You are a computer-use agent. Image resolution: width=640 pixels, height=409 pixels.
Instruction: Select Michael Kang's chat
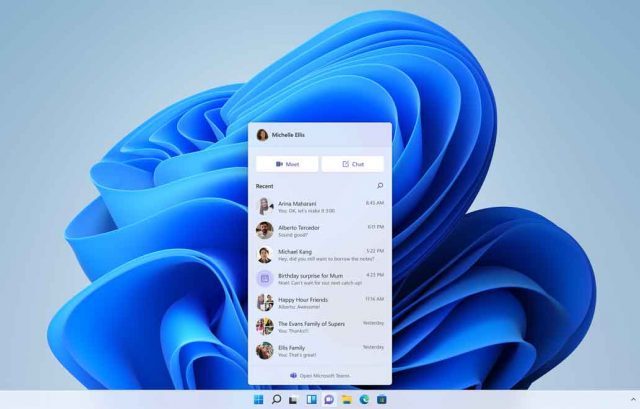click(x=320, y=254)
